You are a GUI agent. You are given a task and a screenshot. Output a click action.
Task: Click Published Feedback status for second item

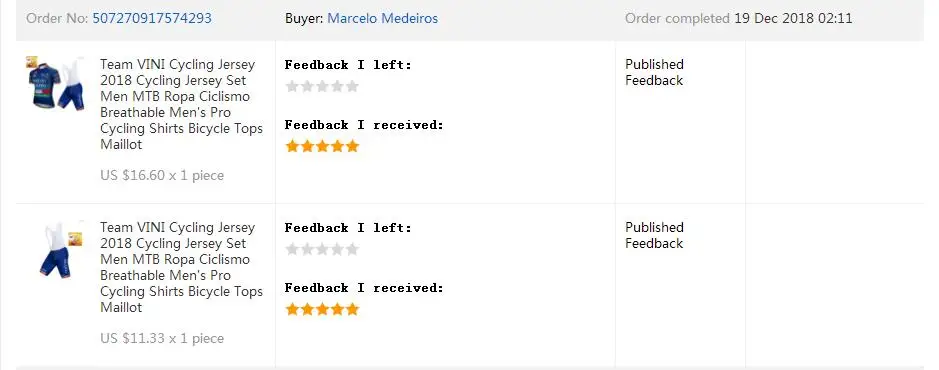(654, 235)
